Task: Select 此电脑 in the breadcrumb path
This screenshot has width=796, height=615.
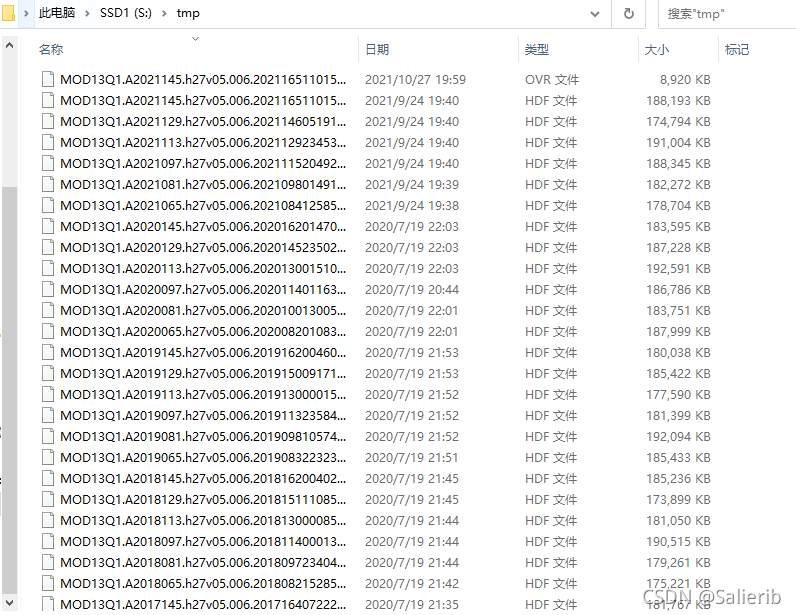Action: pyautogui.click(x=57, y=13)
